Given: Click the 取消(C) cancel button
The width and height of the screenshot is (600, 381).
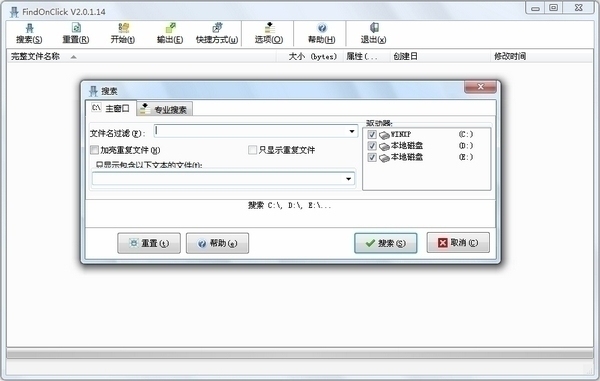Looking at the screenshot, I should (458, 243).
